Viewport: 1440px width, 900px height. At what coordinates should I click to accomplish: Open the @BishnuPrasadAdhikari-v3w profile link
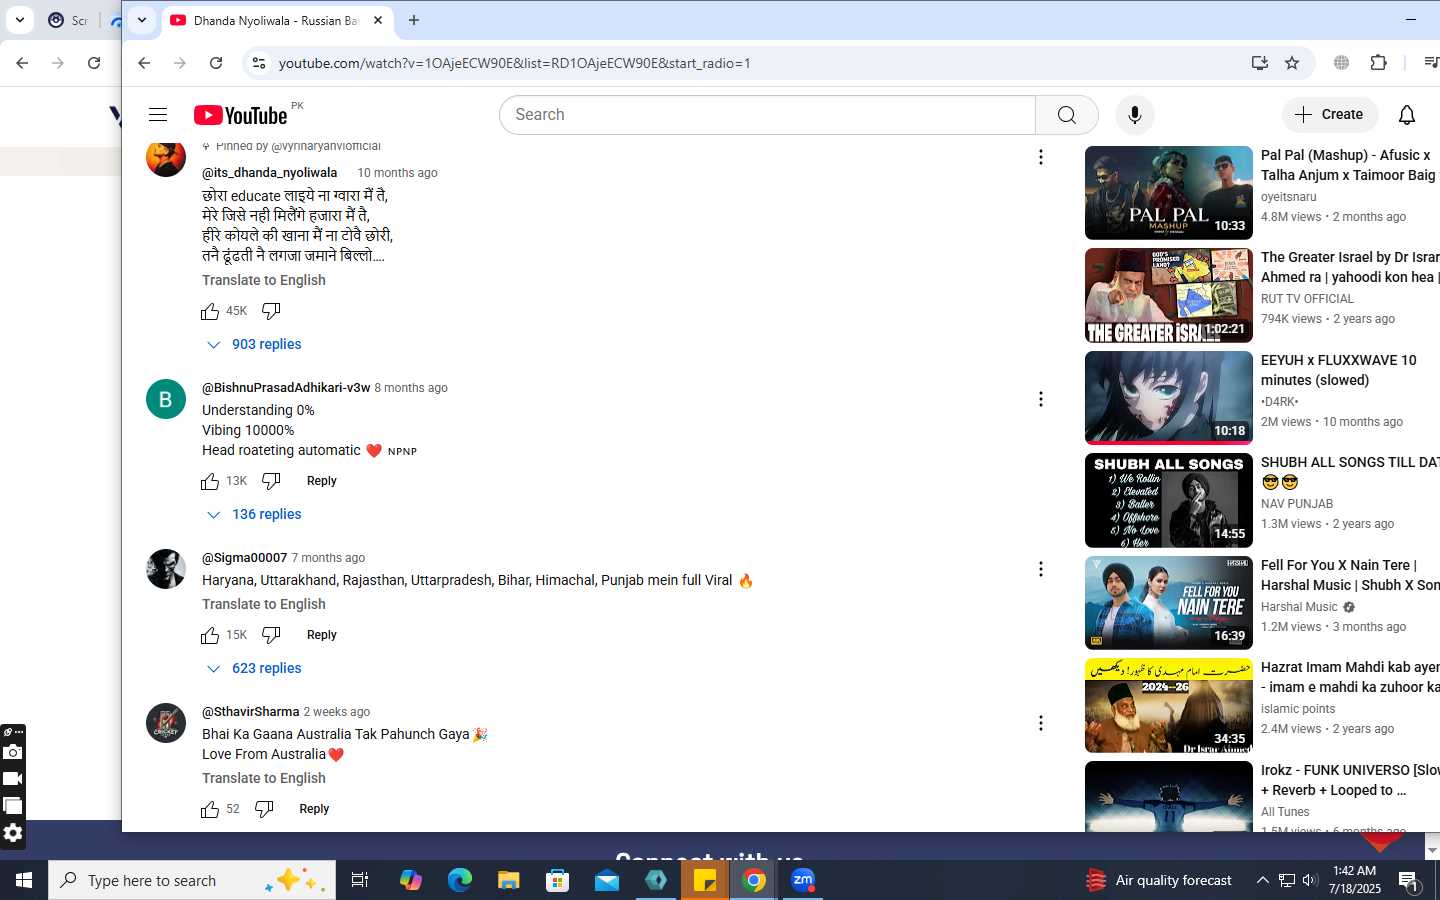coord(286,387)
